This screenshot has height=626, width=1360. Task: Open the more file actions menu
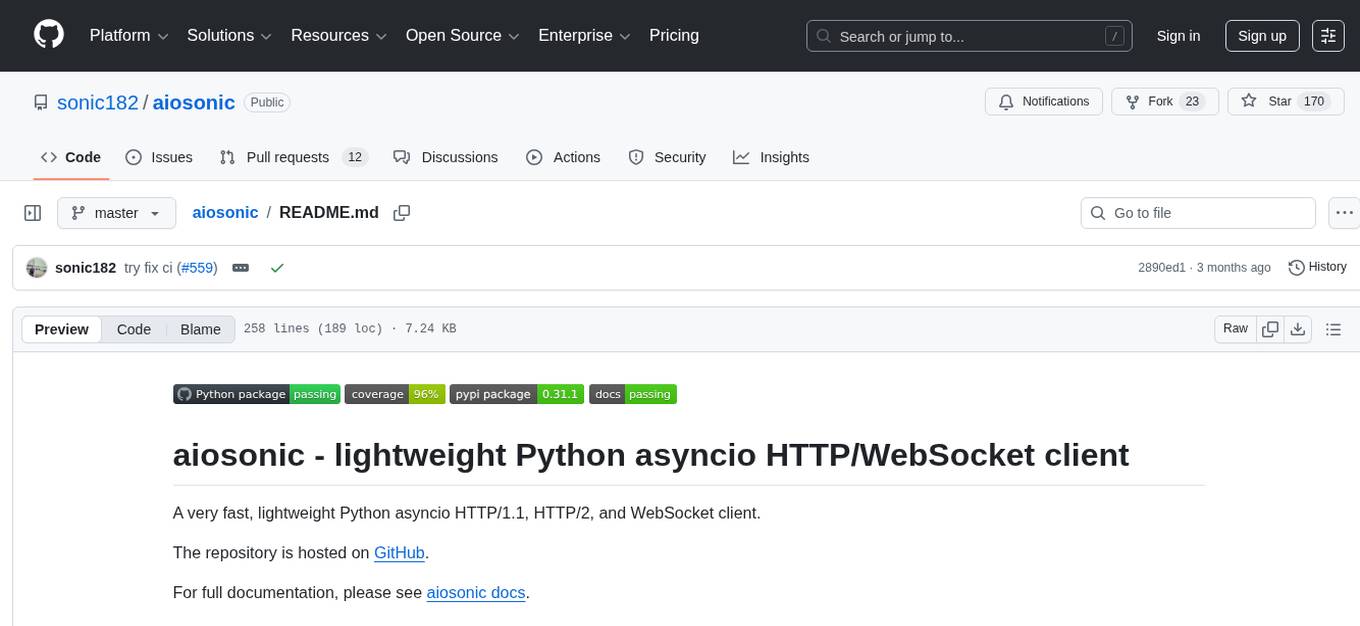[1345, 213]
